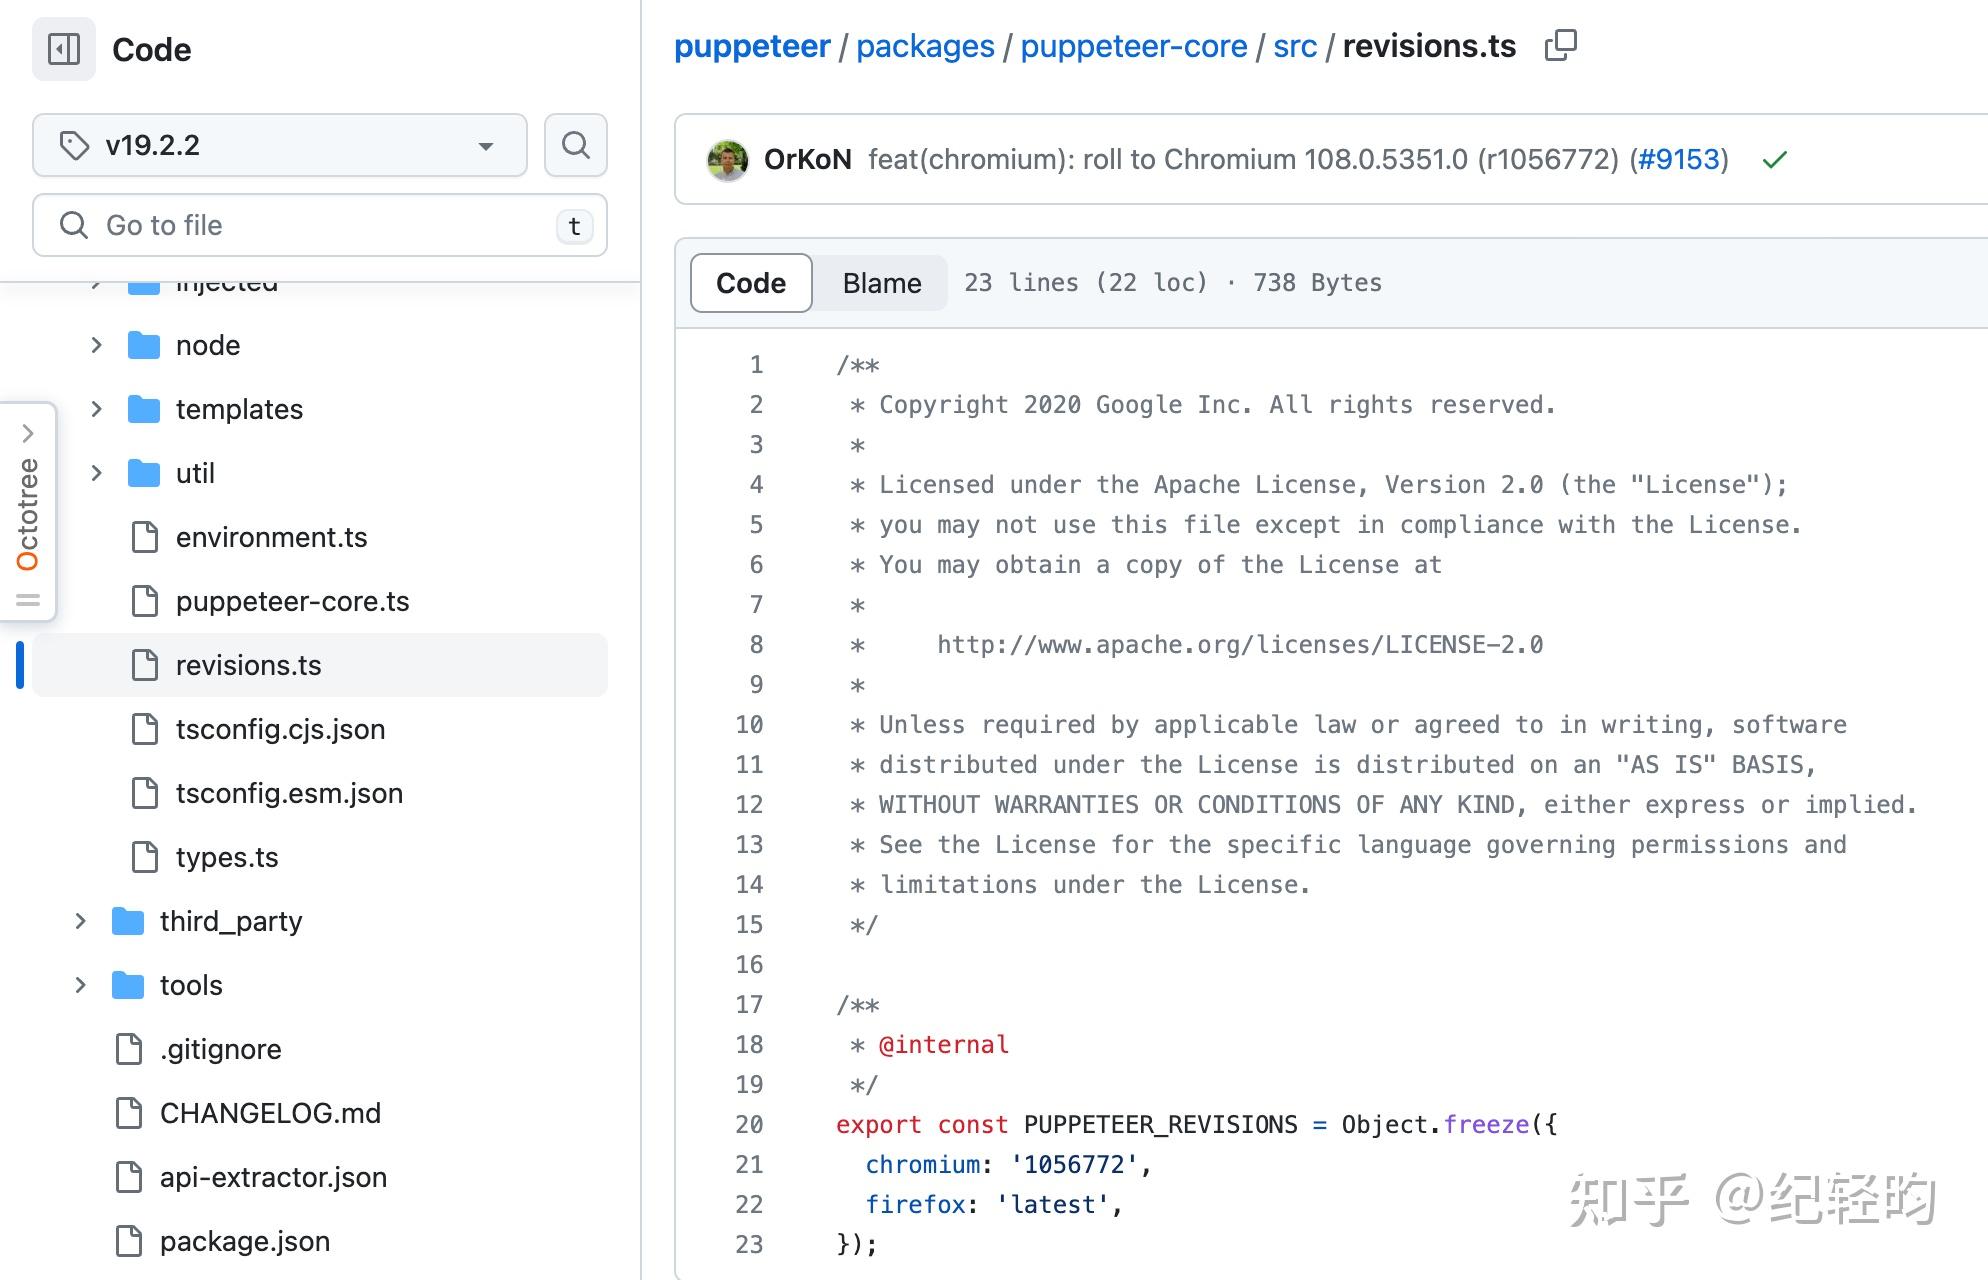Click OrKoN's avatar image
1988x1280 pixels.
[727, 160]
